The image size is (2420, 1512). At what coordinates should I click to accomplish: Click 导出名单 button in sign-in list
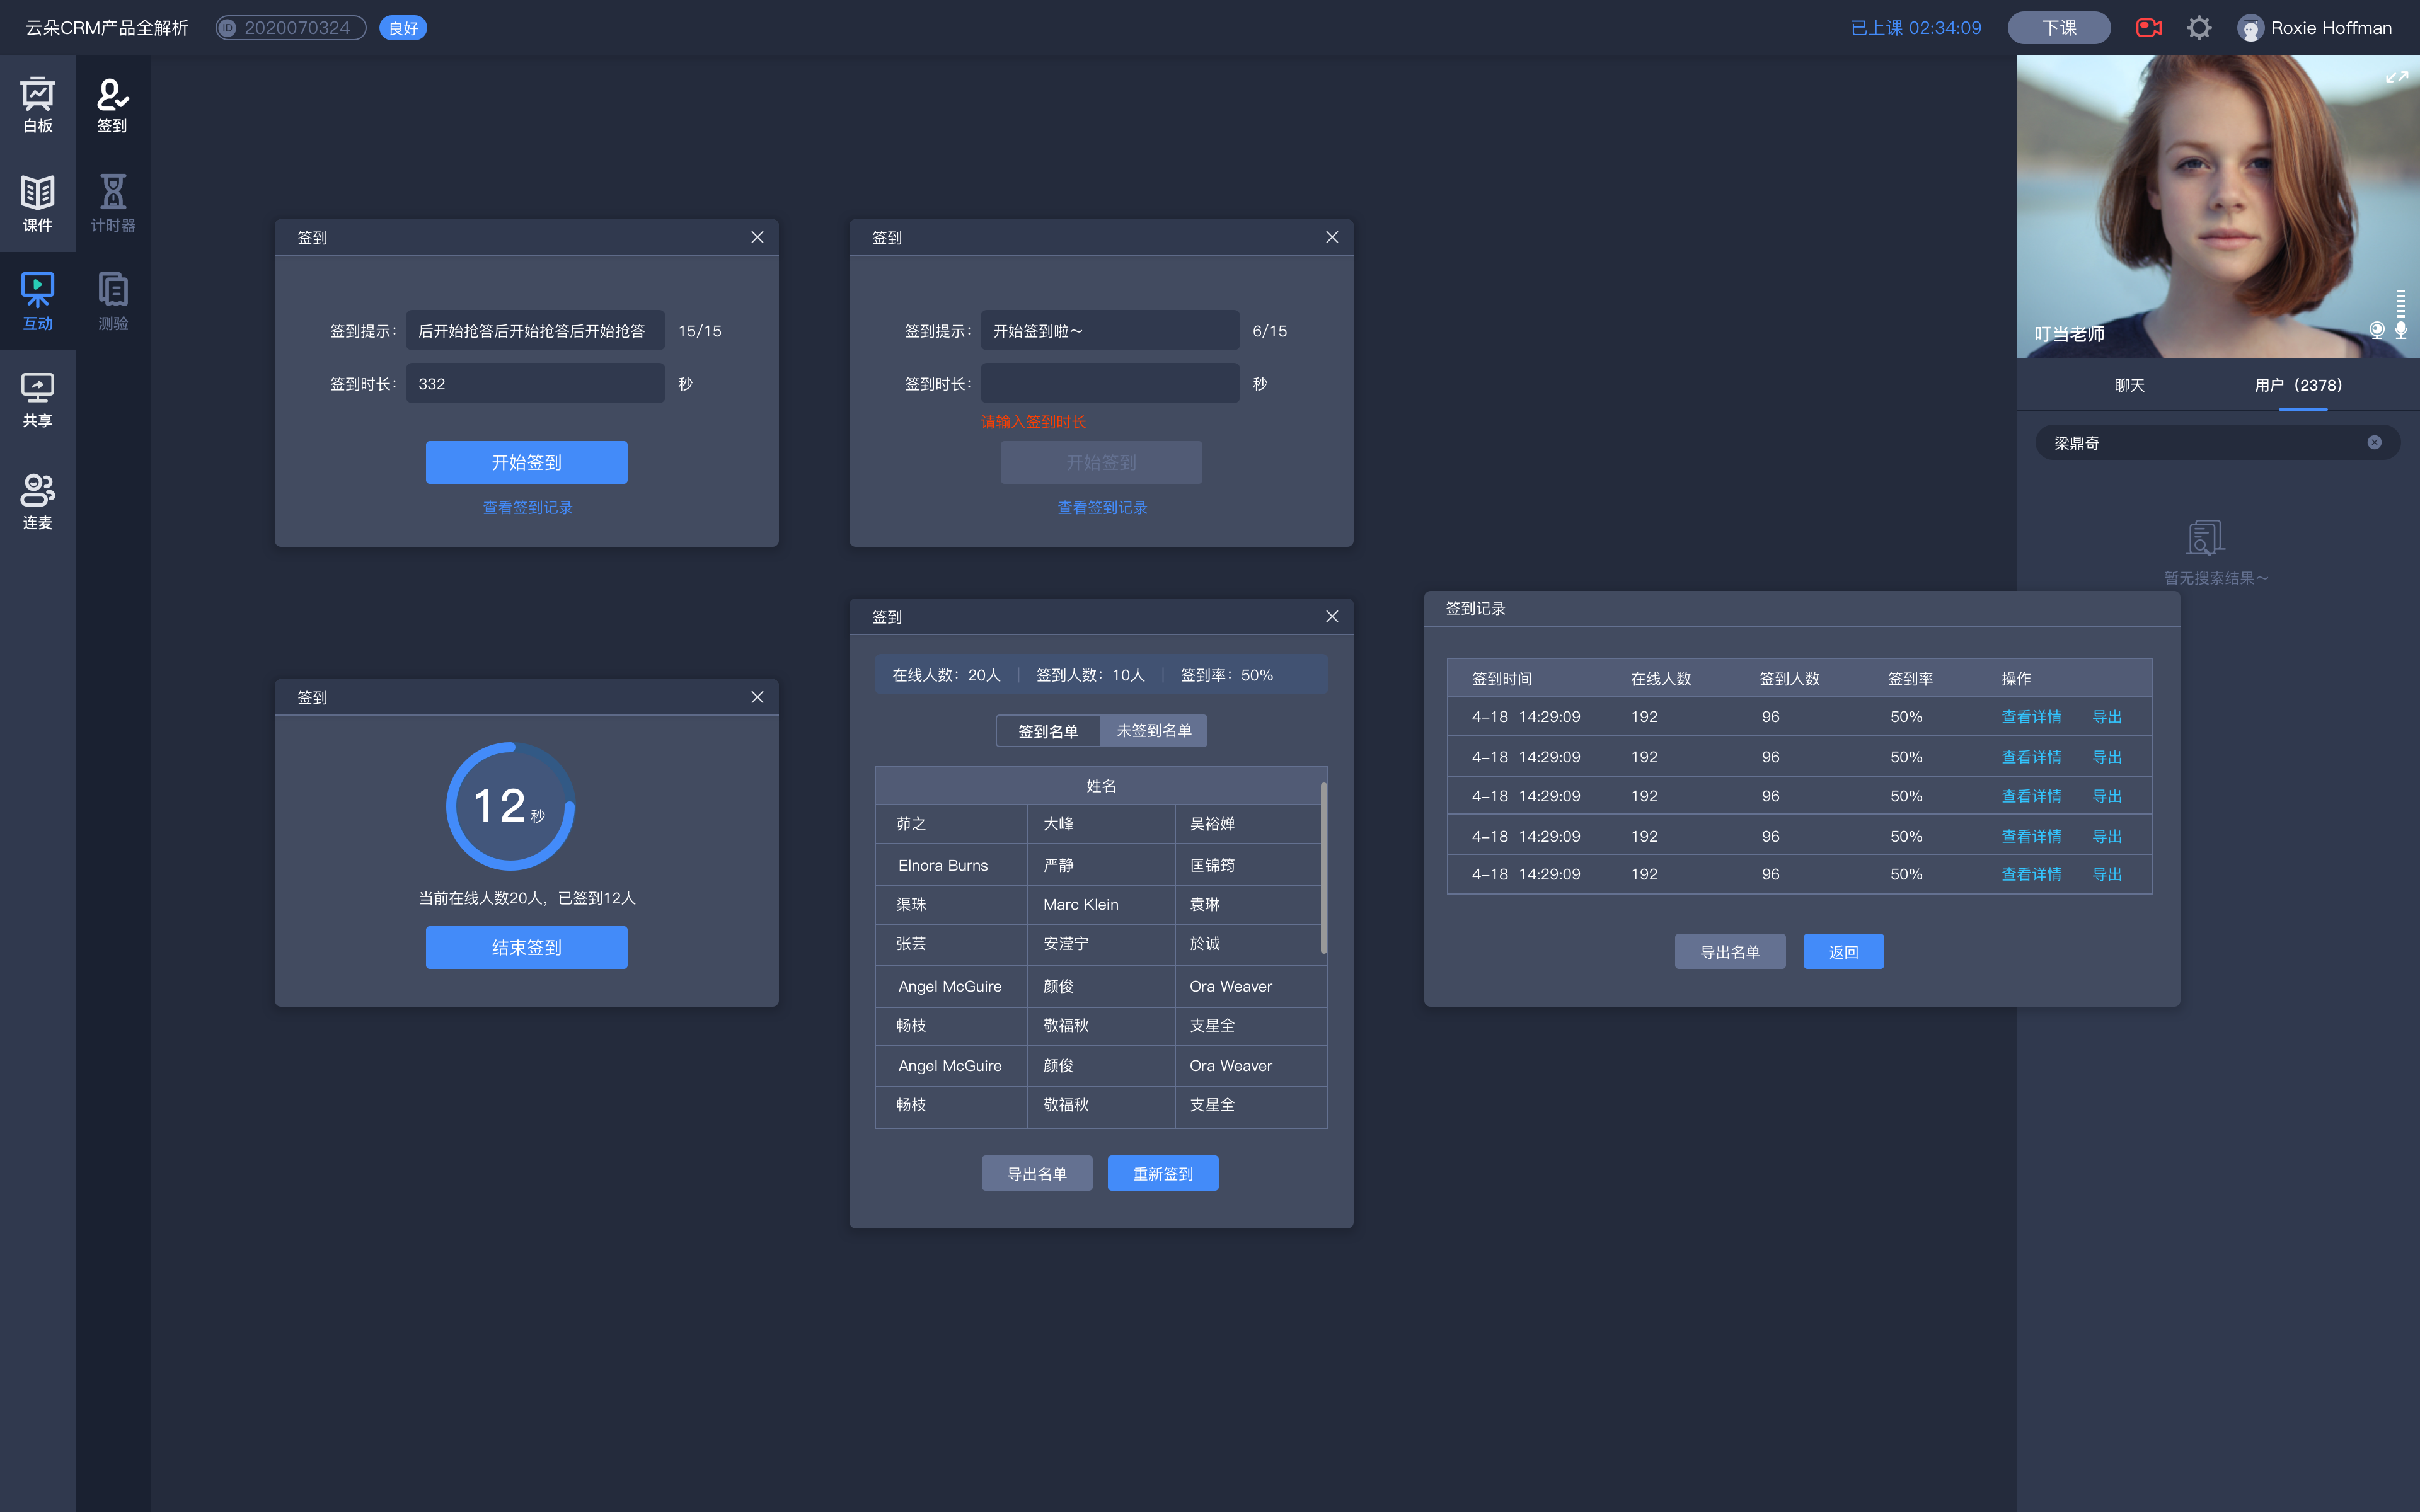[x=1035, y=1171]
